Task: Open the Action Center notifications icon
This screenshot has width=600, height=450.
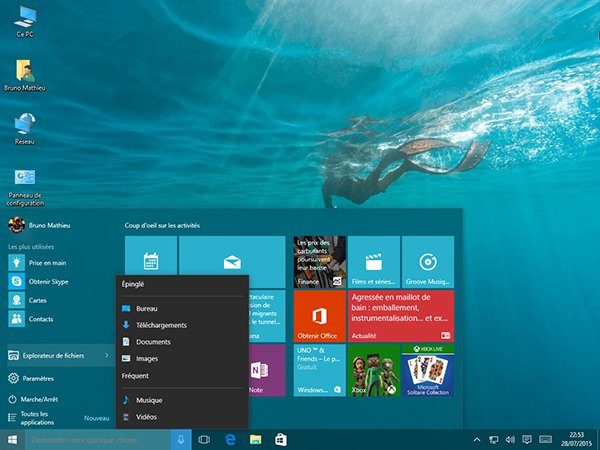Action: coord(527,440)
